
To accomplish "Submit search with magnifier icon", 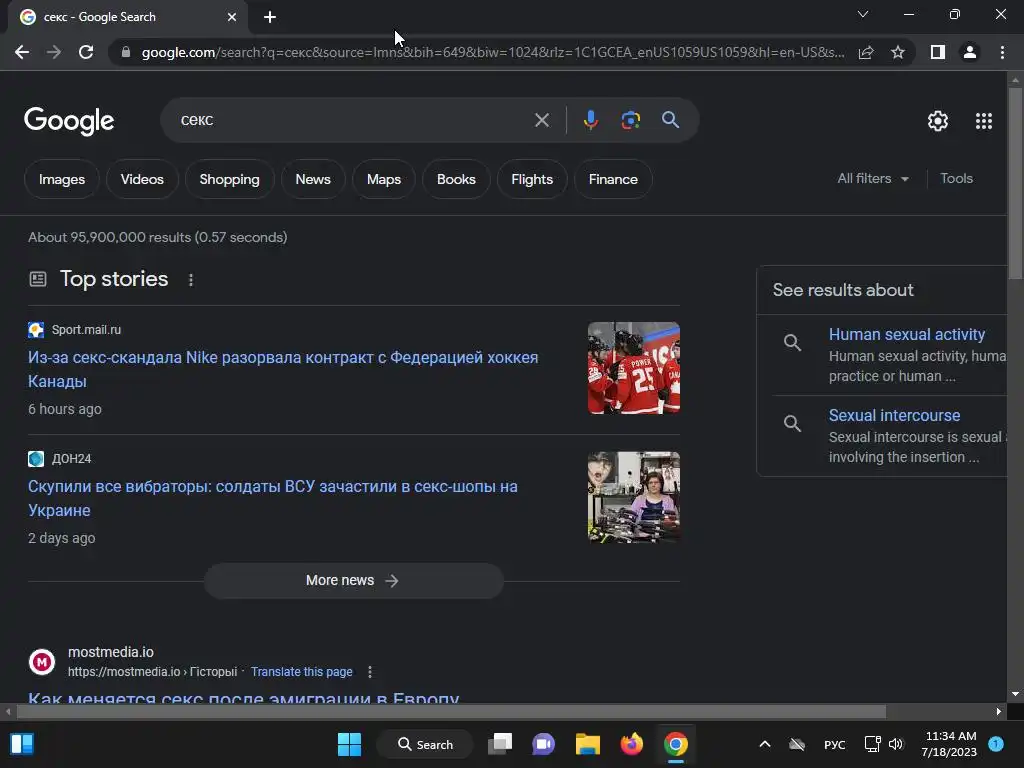I will 670,120.
